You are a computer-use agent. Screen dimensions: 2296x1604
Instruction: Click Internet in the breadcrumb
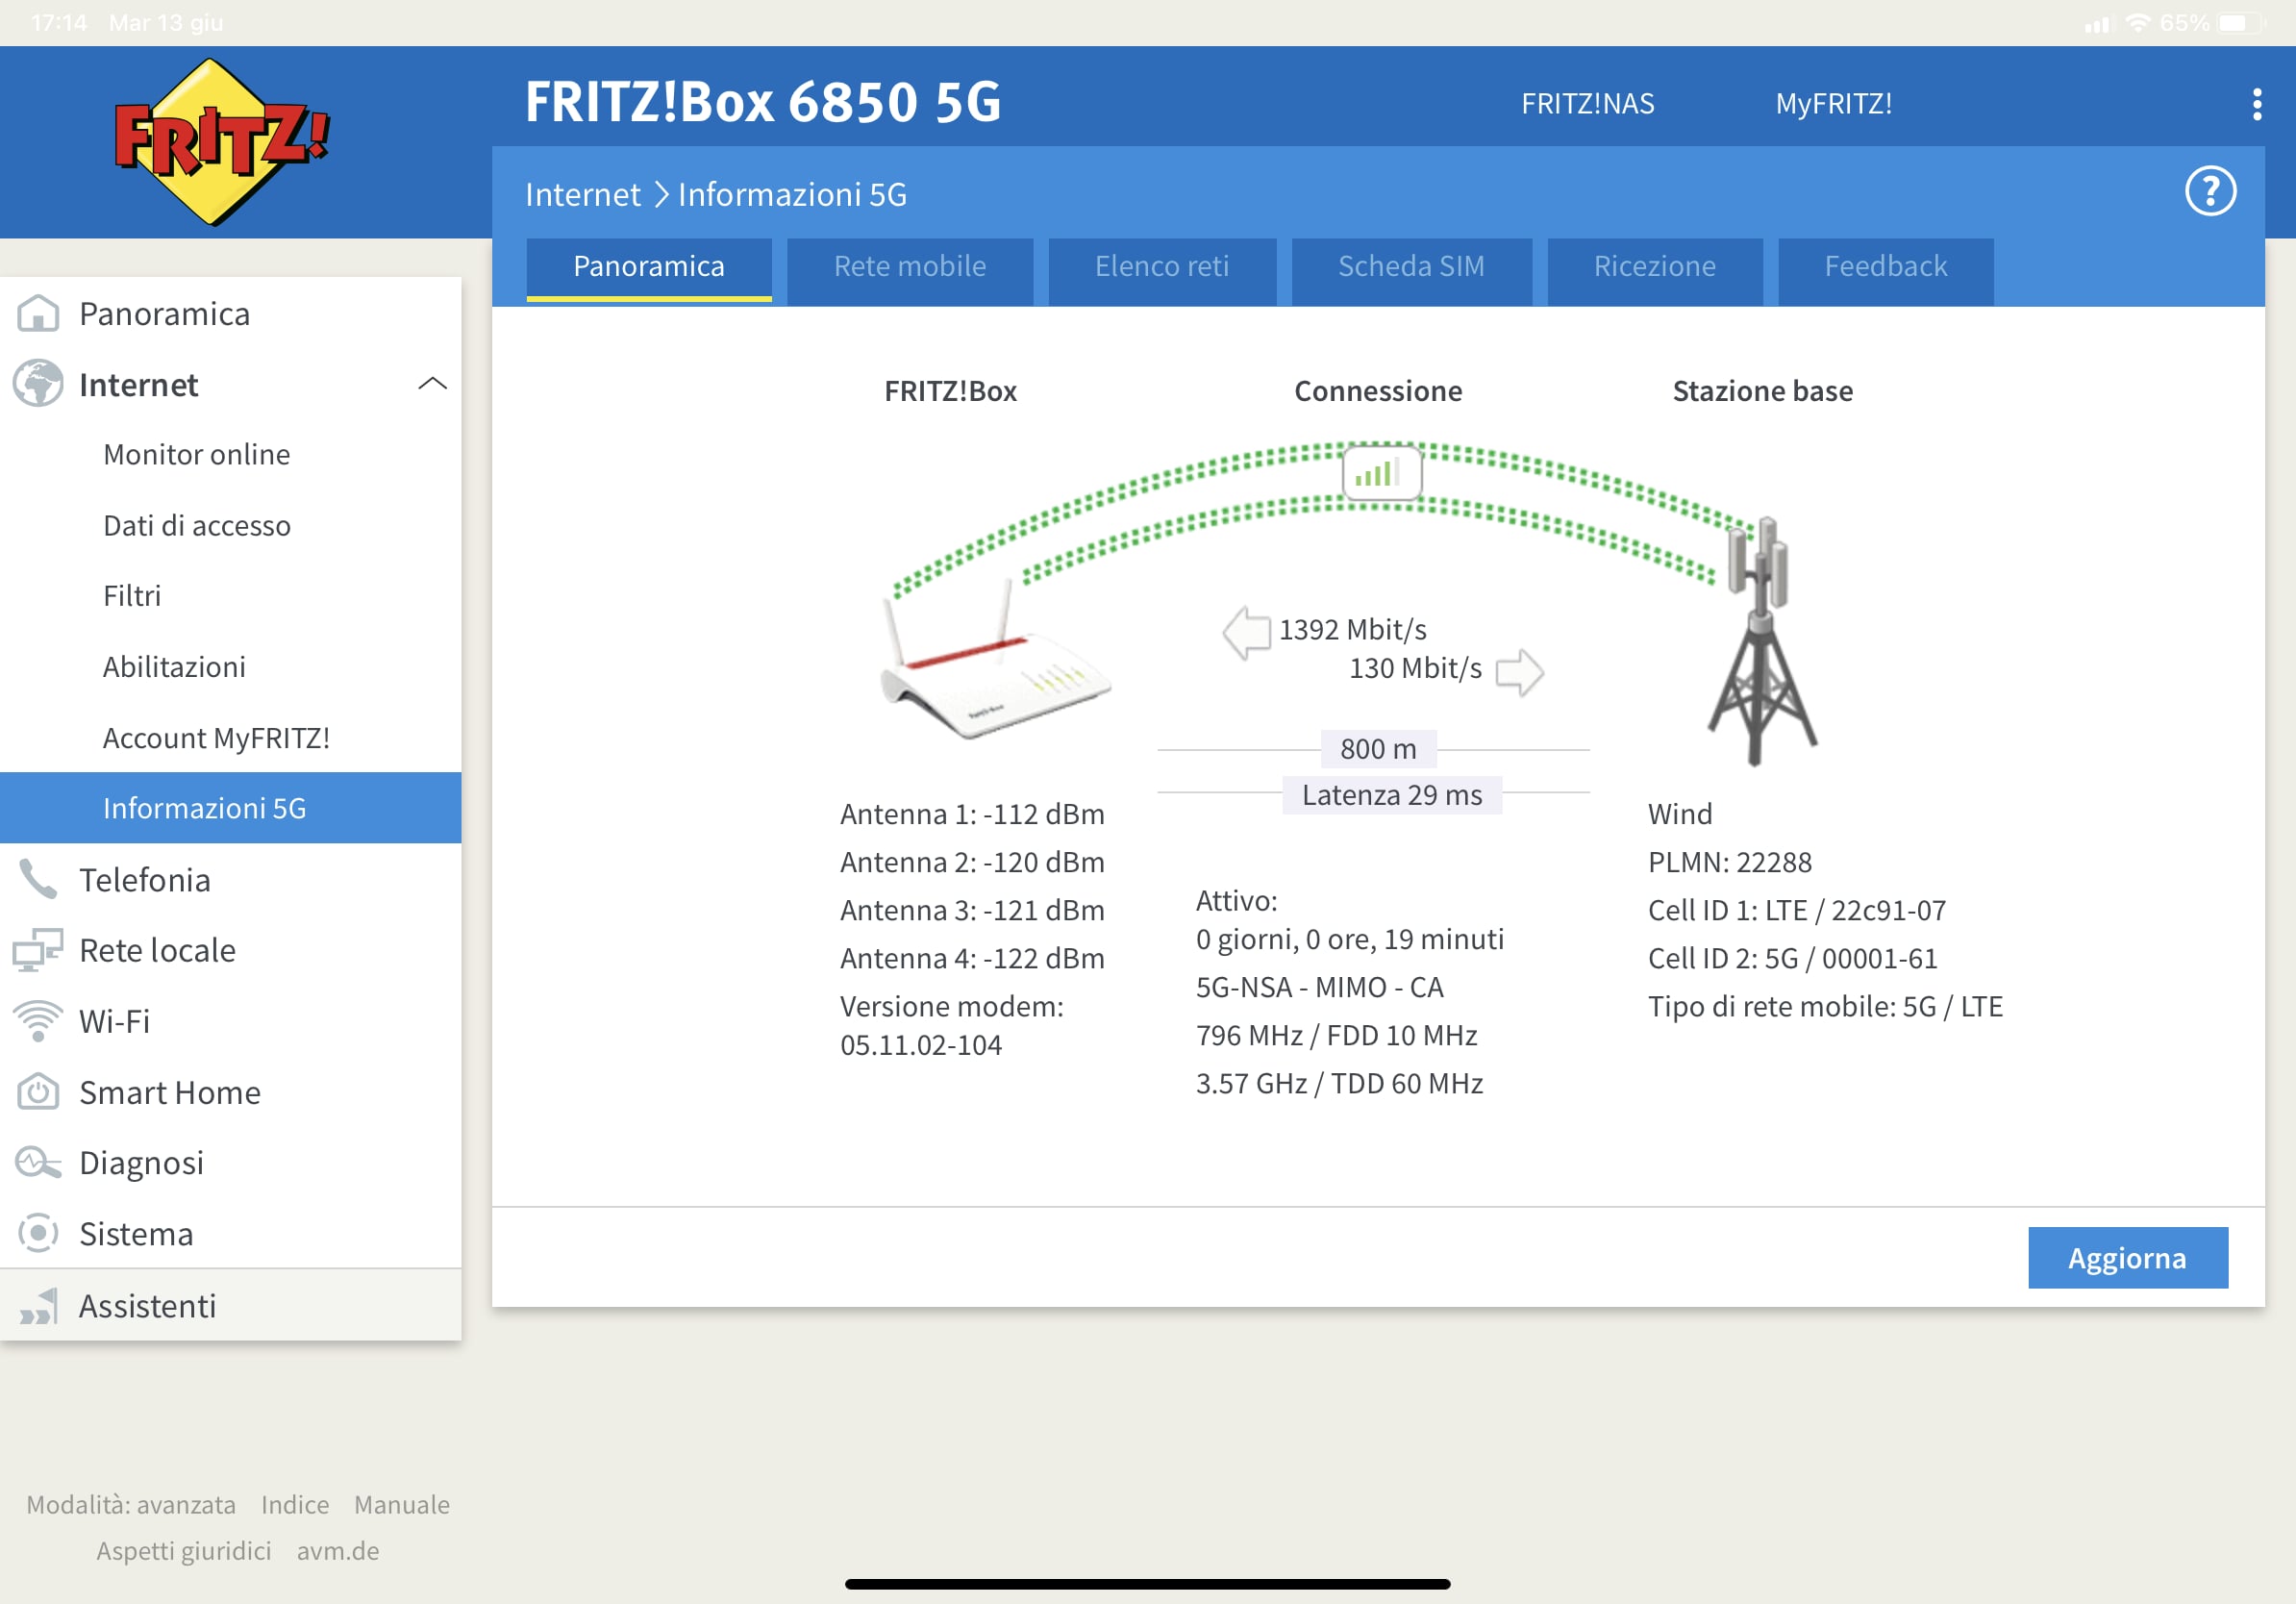(583, 194)
